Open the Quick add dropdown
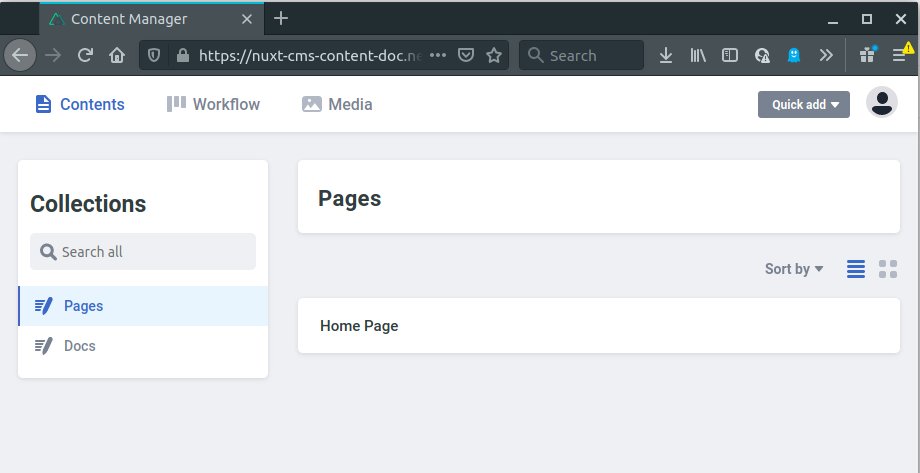Image resolution: width=920 pixels, height=473 pixels. point(804,104)
